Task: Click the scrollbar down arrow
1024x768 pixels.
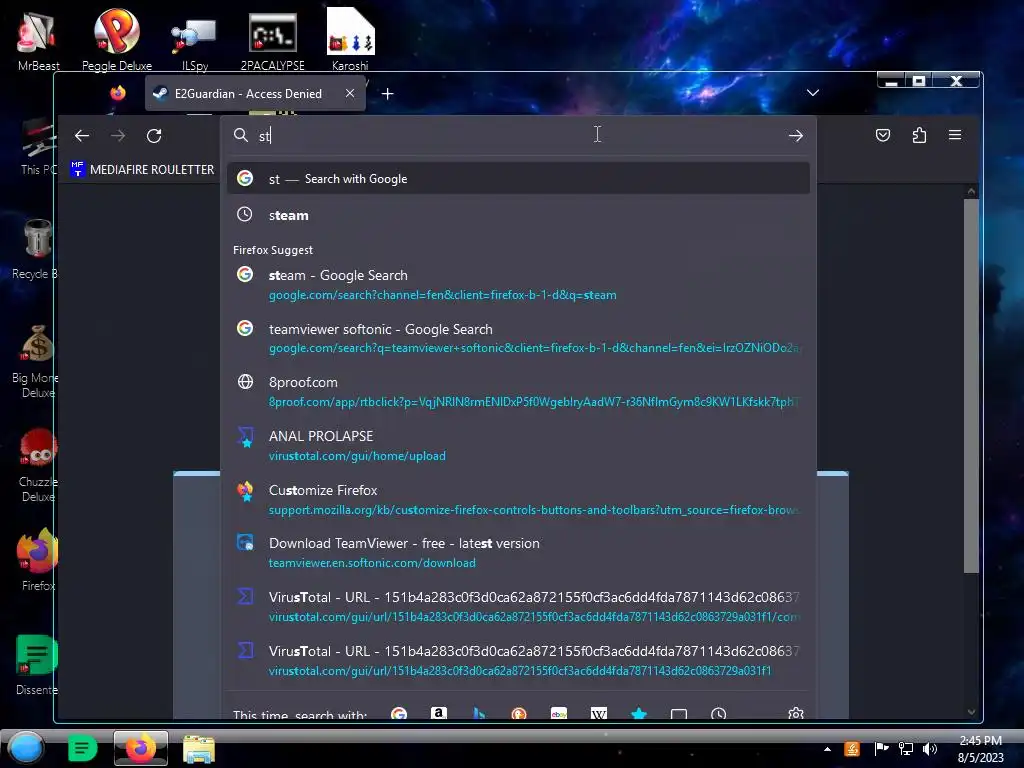Action: [971, 712]
